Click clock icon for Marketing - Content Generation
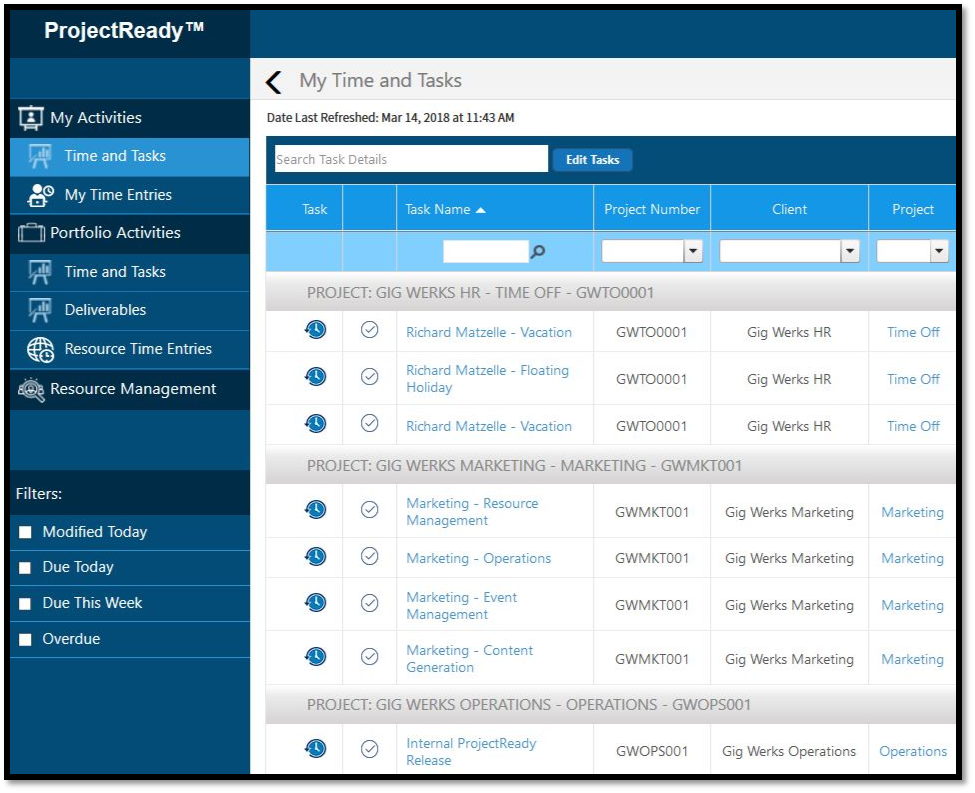The image size is (975, 793). point(315,656)
